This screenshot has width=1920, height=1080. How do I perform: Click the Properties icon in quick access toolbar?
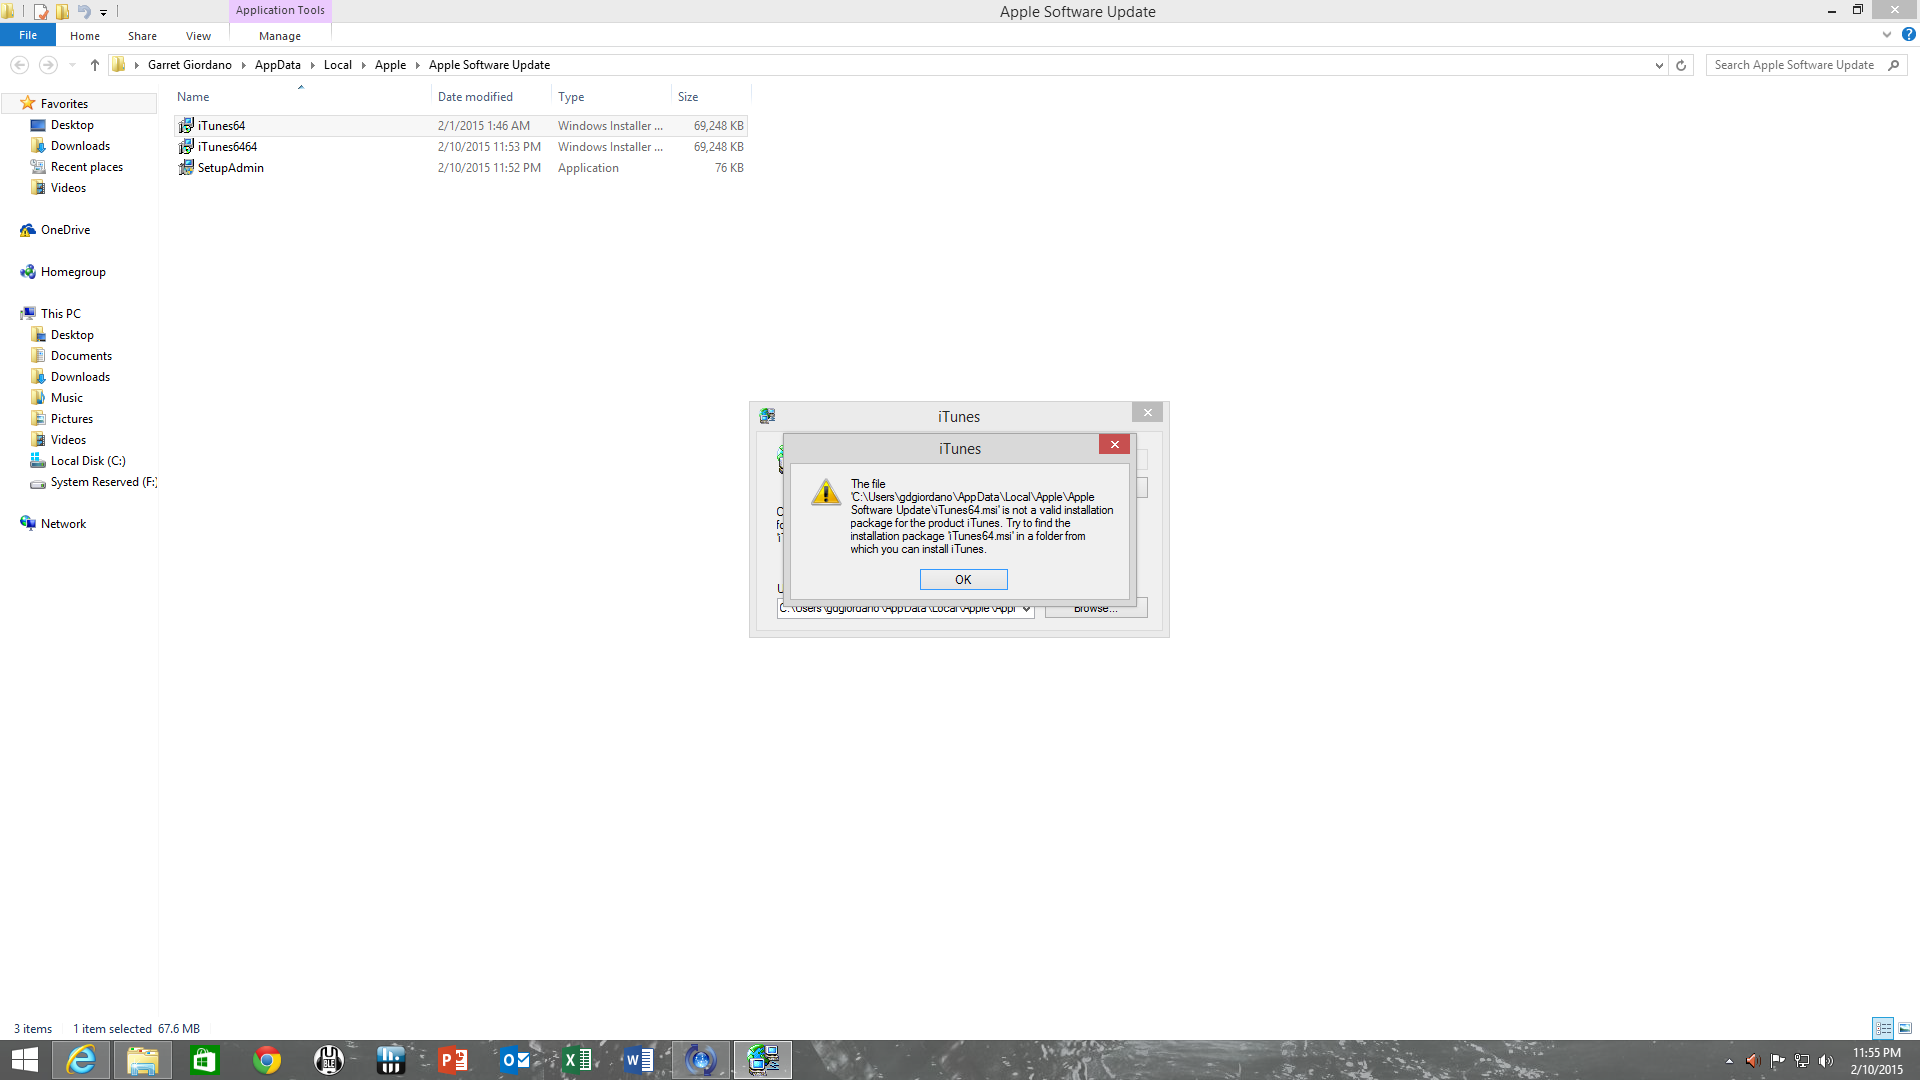(40, 12)
